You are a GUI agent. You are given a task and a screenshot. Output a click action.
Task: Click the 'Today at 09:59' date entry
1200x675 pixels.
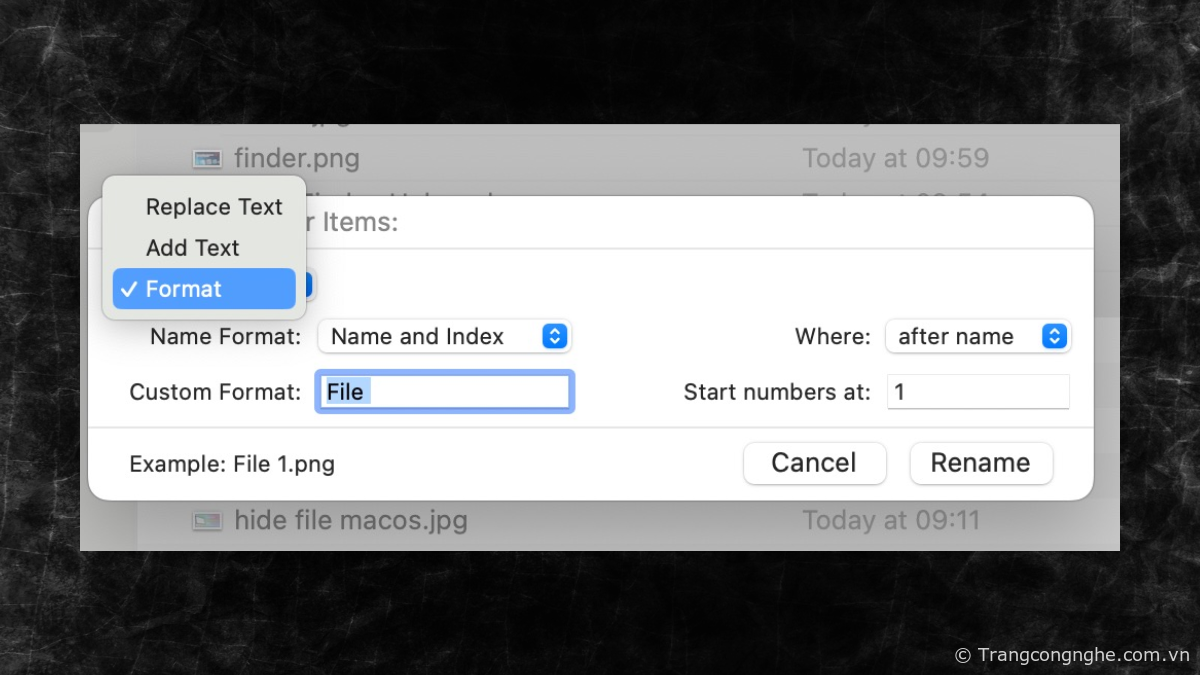895,158
